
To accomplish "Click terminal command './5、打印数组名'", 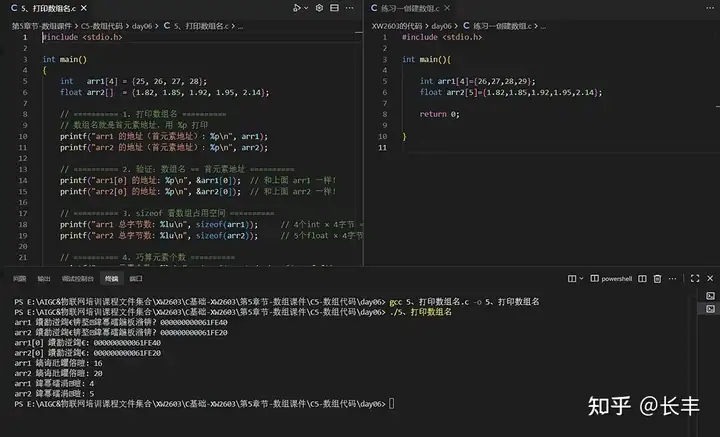I will pyautogui.click(x=420, y=312).
